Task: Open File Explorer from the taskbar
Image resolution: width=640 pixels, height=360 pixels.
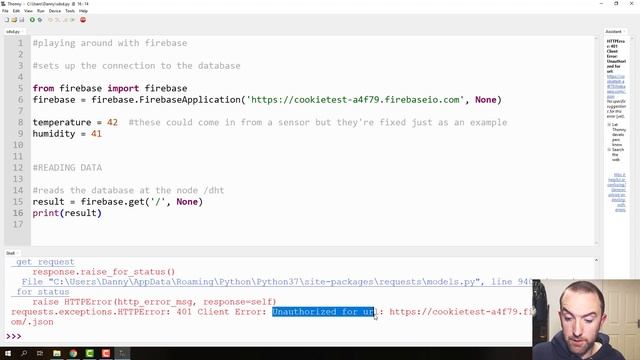Action: 57,353
